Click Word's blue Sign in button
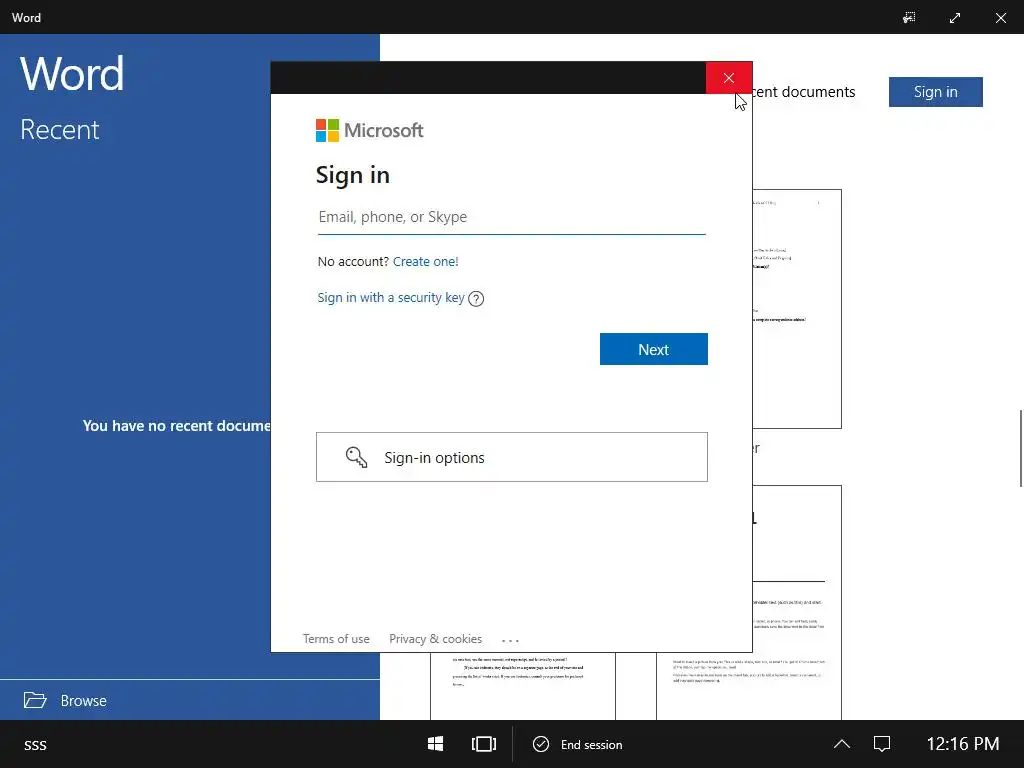 point(935,92)
